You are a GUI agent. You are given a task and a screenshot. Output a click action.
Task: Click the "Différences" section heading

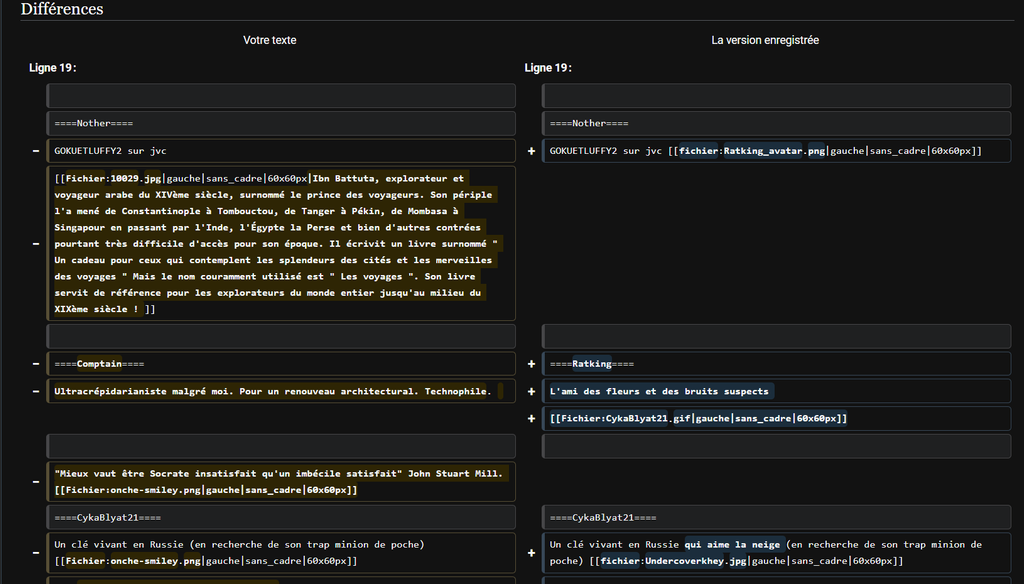click(x=62, y=10)
